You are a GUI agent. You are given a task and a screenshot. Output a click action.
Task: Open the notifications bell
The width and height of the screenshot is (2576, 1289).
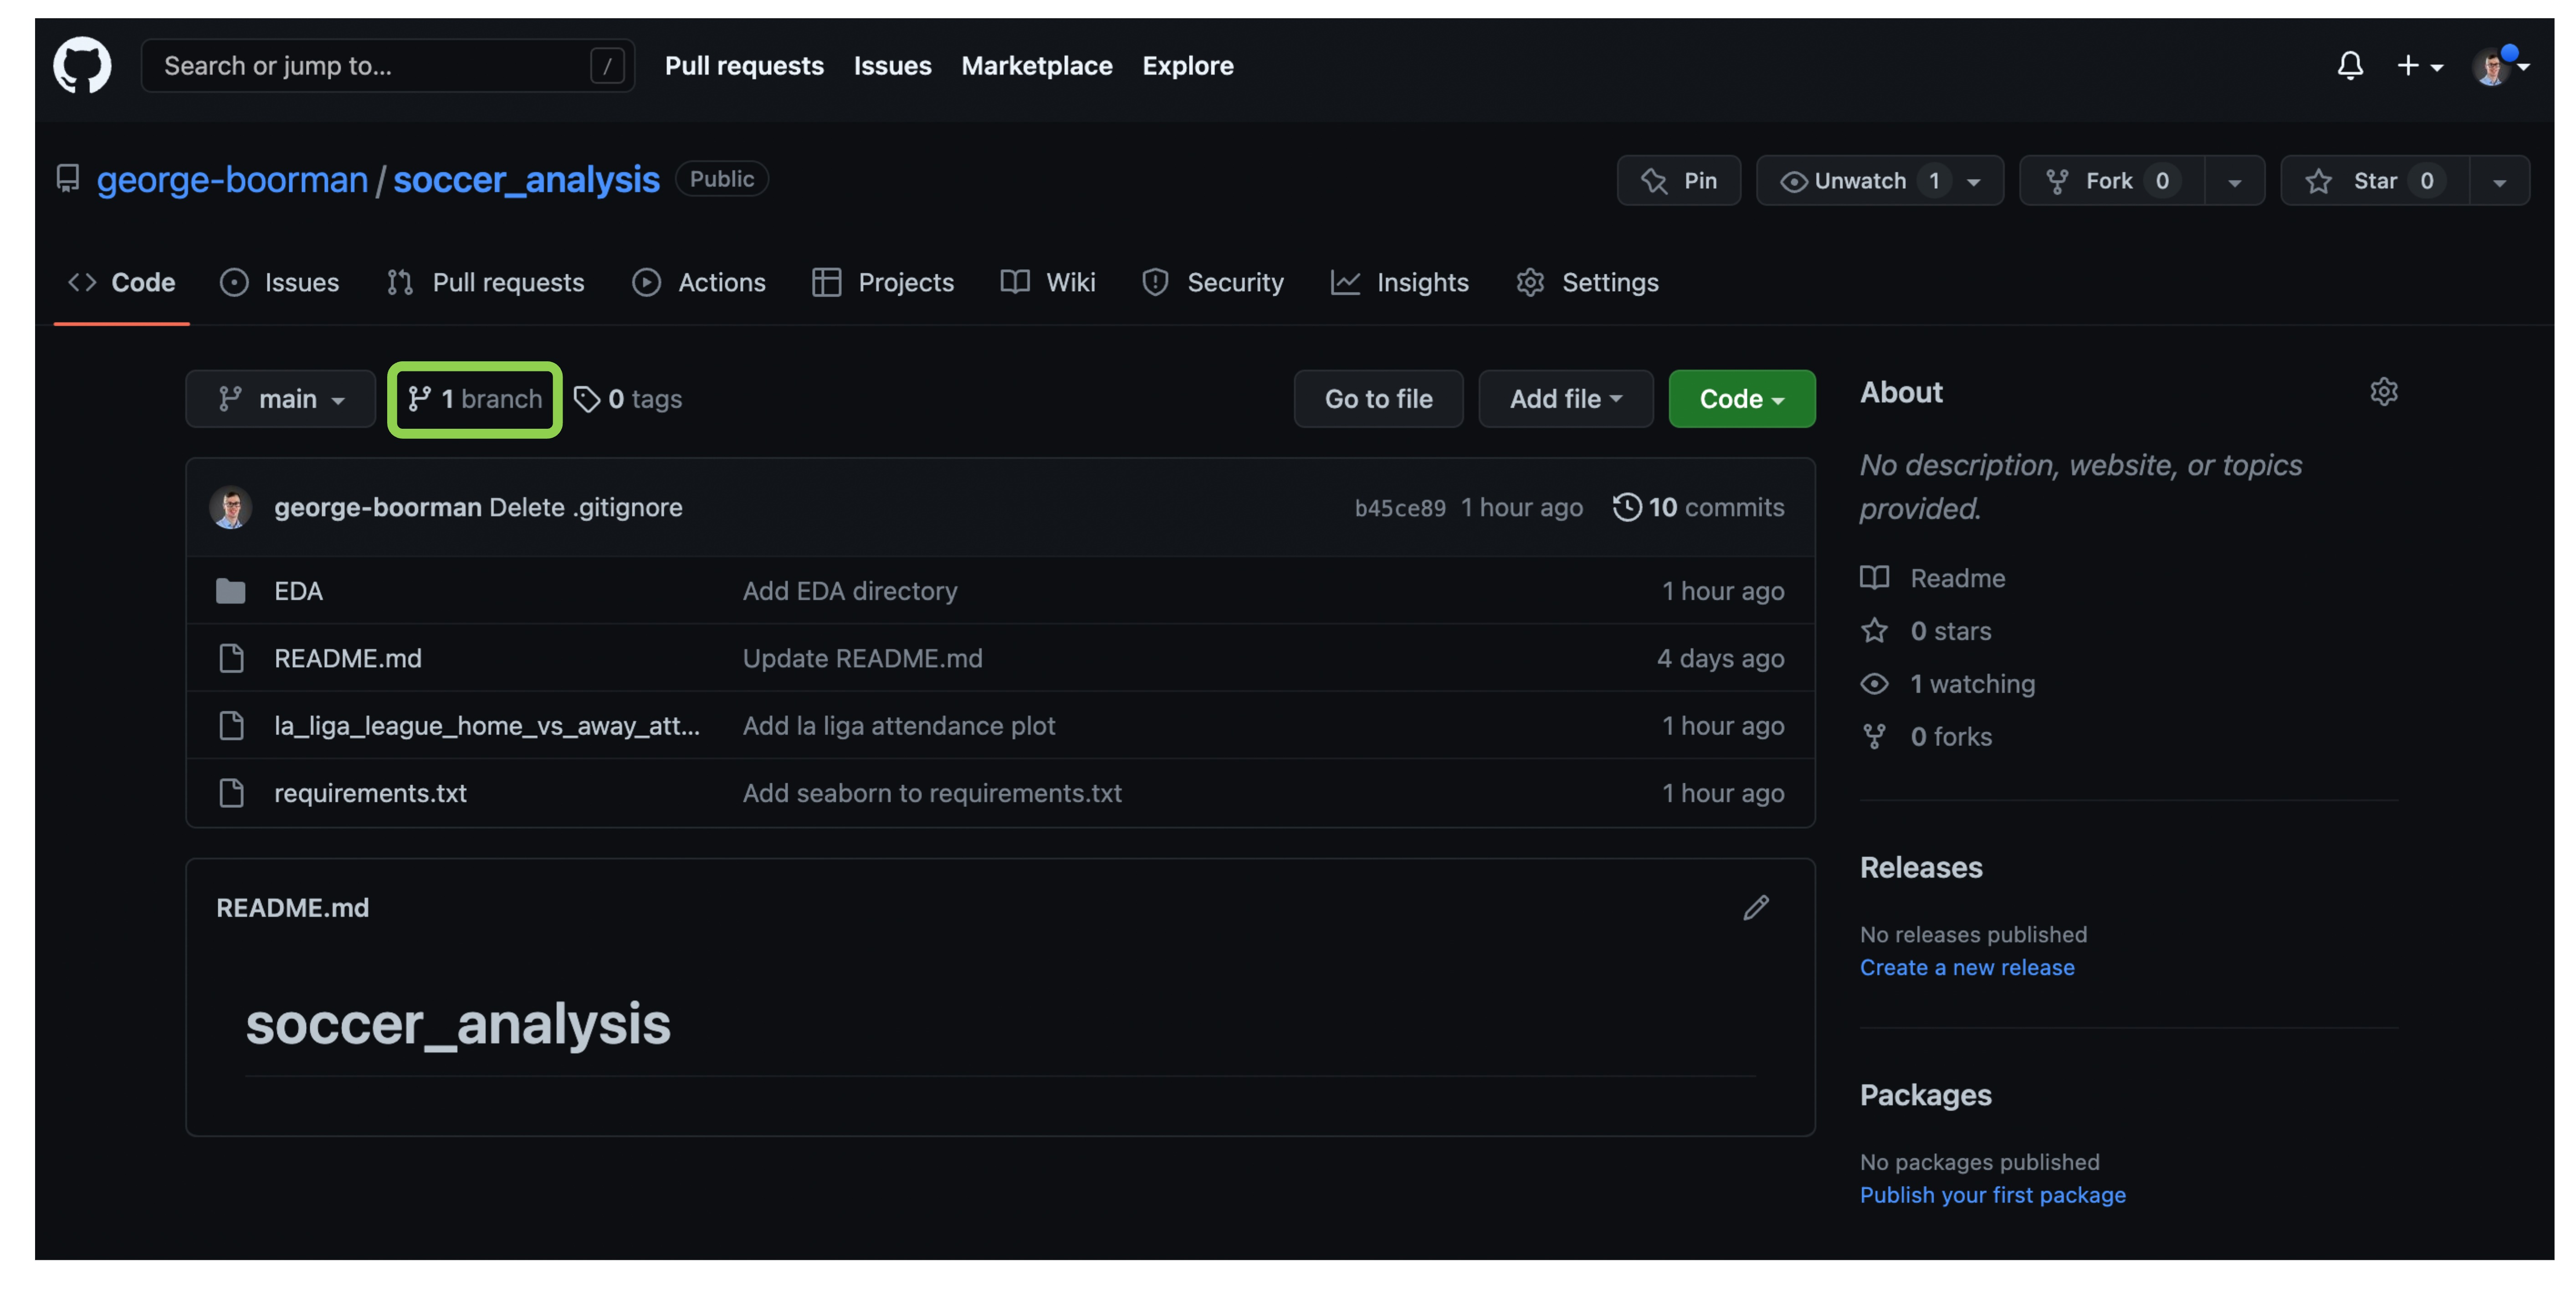(2350, 65)
